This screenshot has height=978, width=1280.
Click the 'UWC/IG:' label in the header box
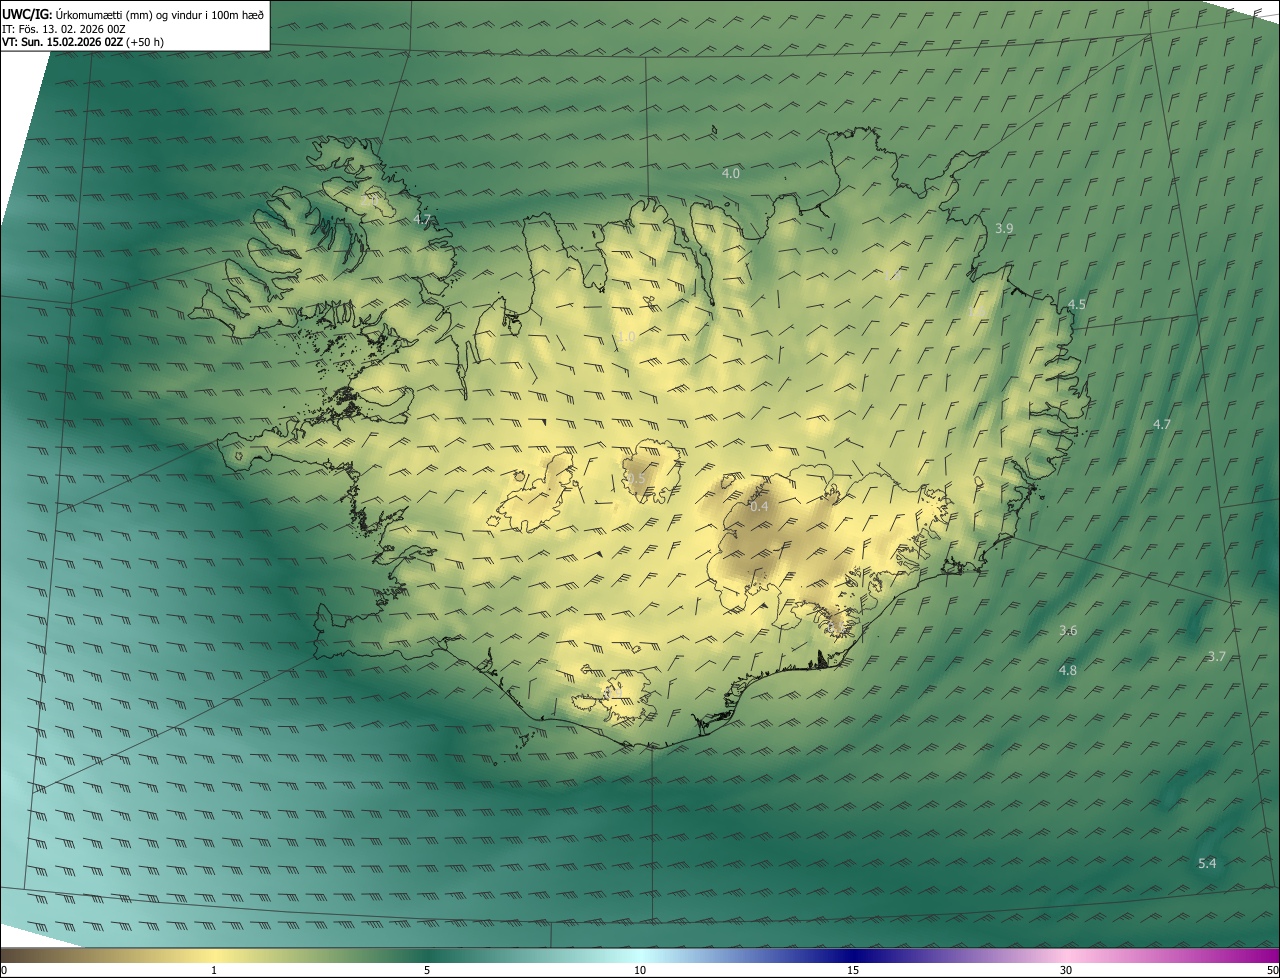[28, 14]
